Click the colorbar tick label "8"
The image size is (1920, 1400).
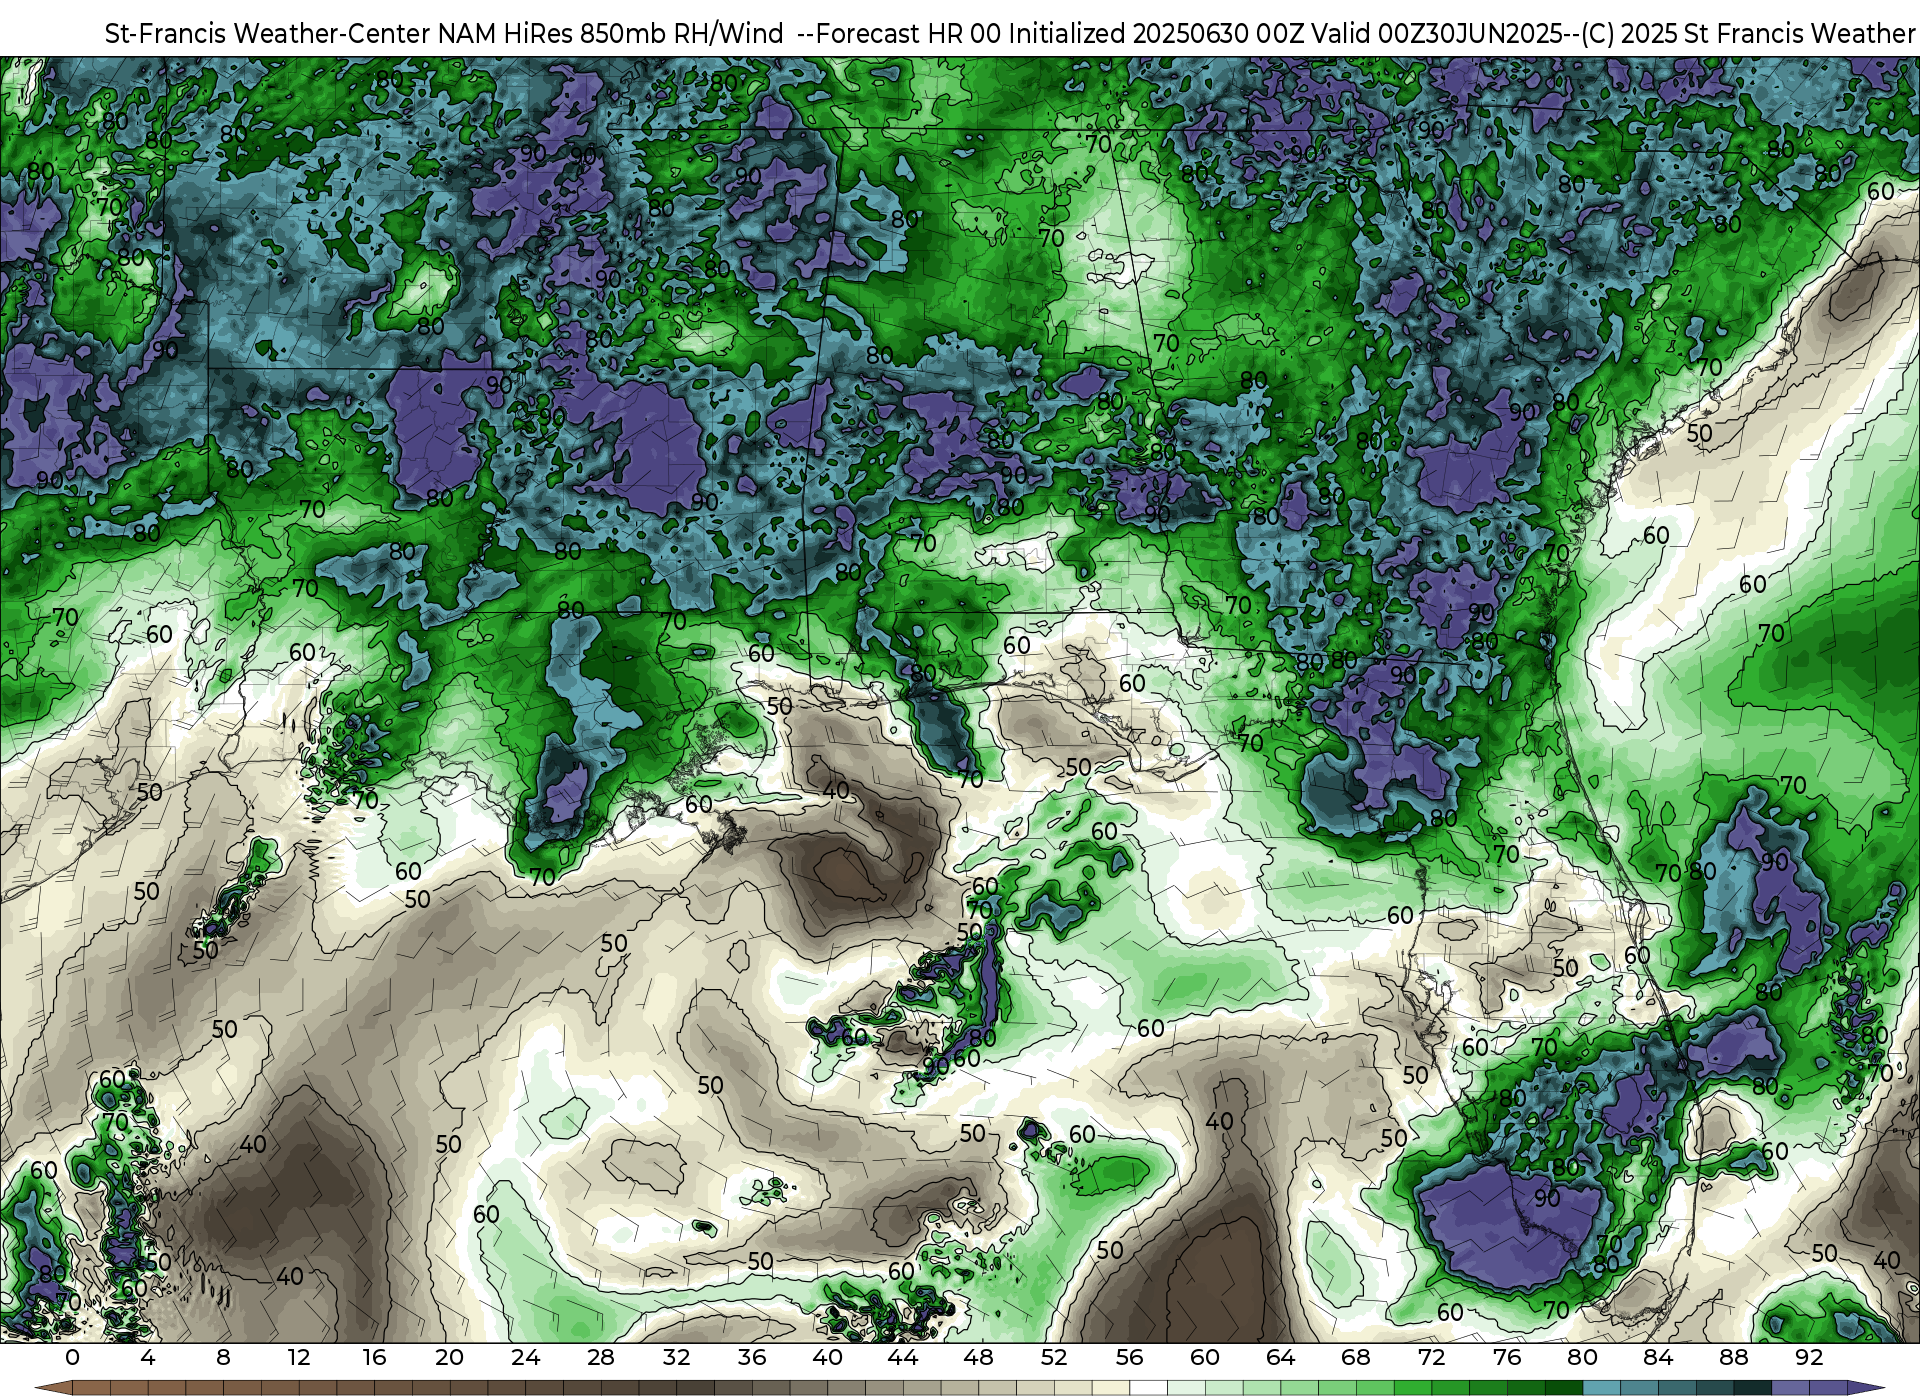click(223, 1358)
